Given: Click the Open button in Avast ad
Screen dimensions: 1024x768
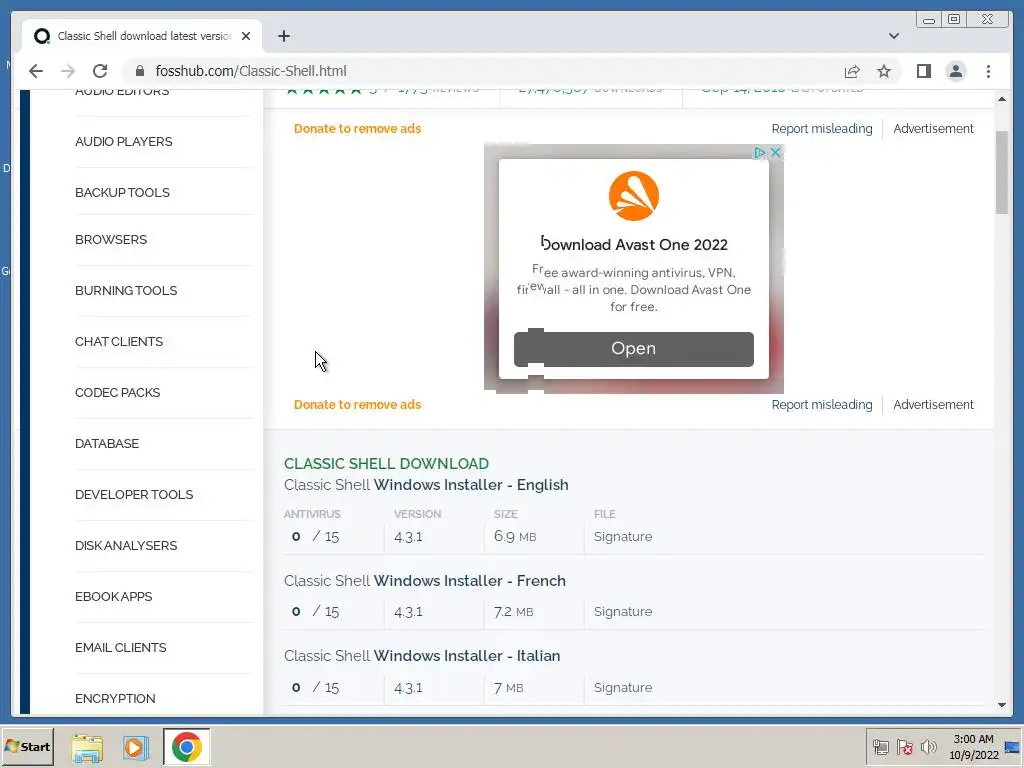Looking at the screenshot, I should pyautogui.click(x=633, y=349).
